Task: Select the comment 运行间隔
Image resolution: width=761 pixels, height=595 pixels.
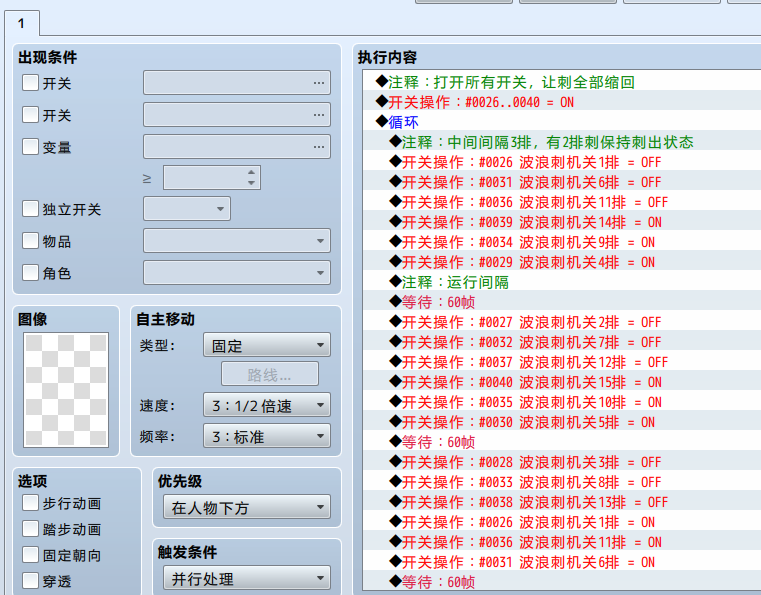Action: pyautogui.click(x=562, y=282)
